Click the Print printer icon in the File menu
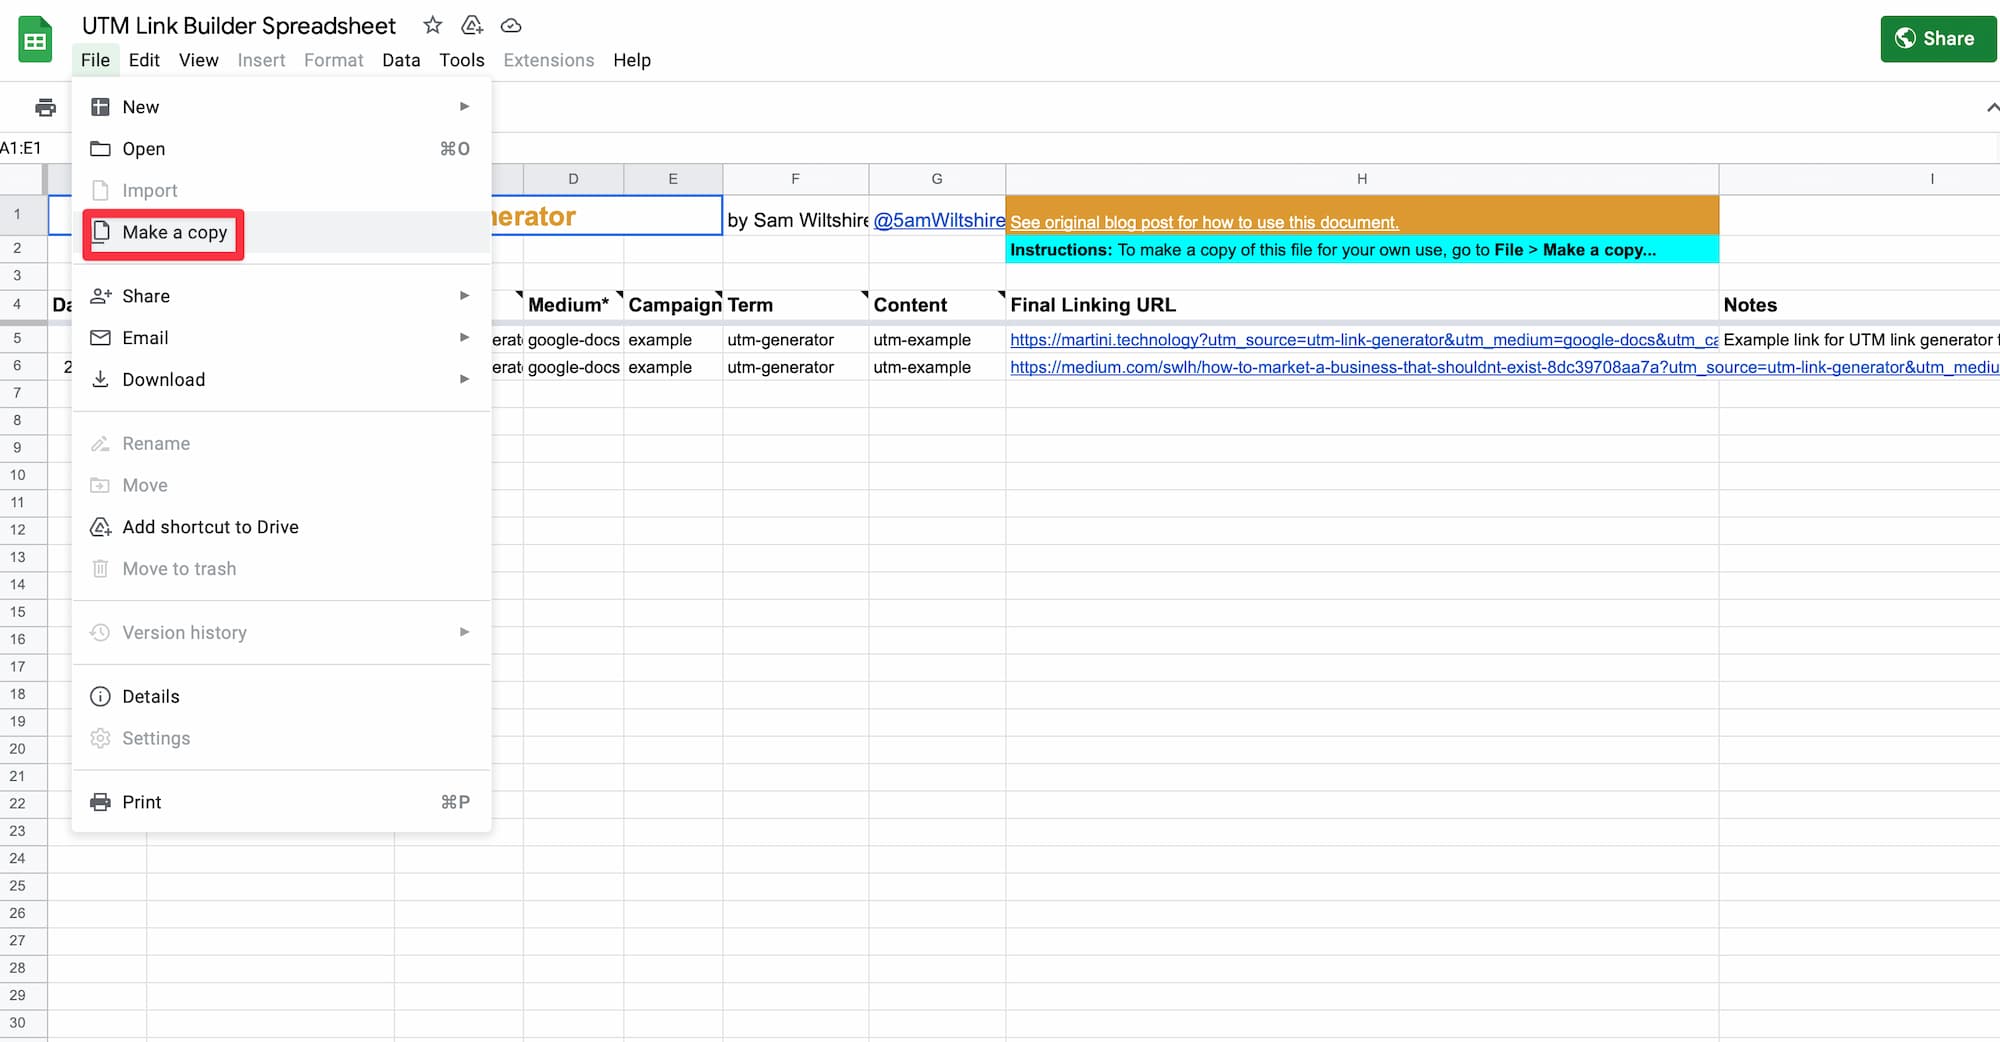The height and width of the screenshot is (1042, 2000). pos(100,802)
